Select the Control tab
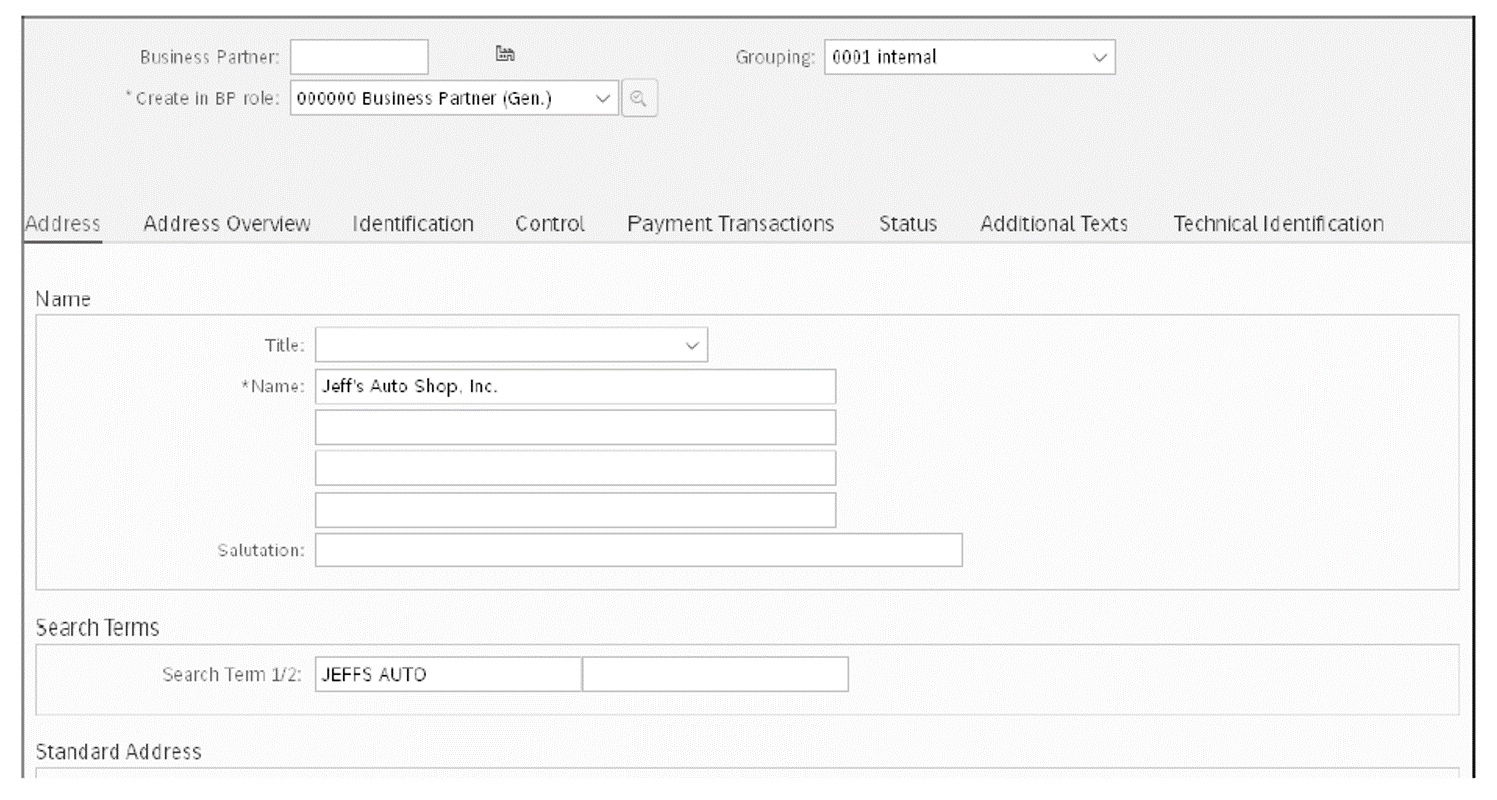 tap(549, 224)
